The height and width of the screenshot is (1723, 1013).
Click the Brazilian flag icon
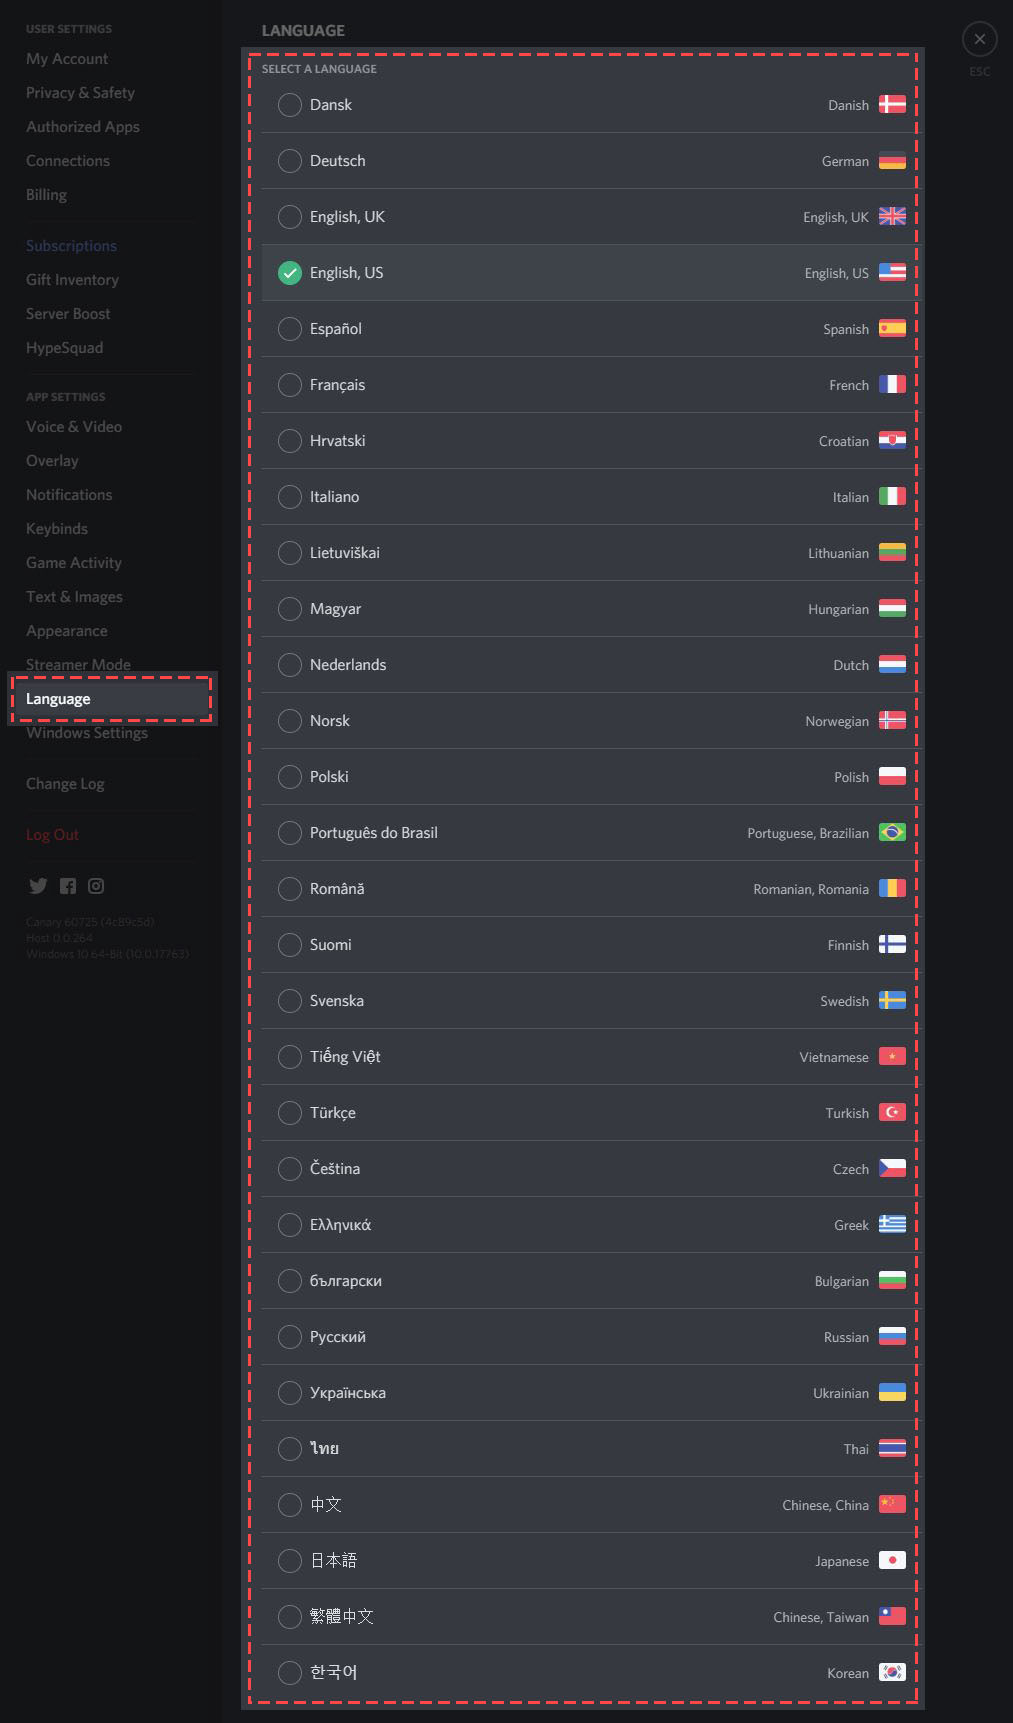click(x=892, y=833)
